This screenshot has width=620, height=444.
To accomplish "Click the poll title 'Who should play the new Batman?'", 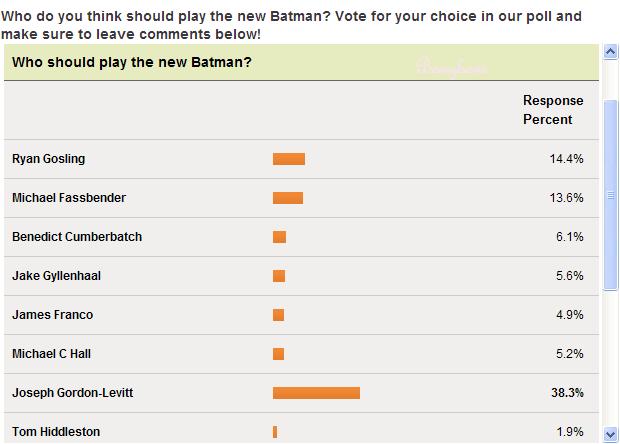I will [x=132, y=62].
